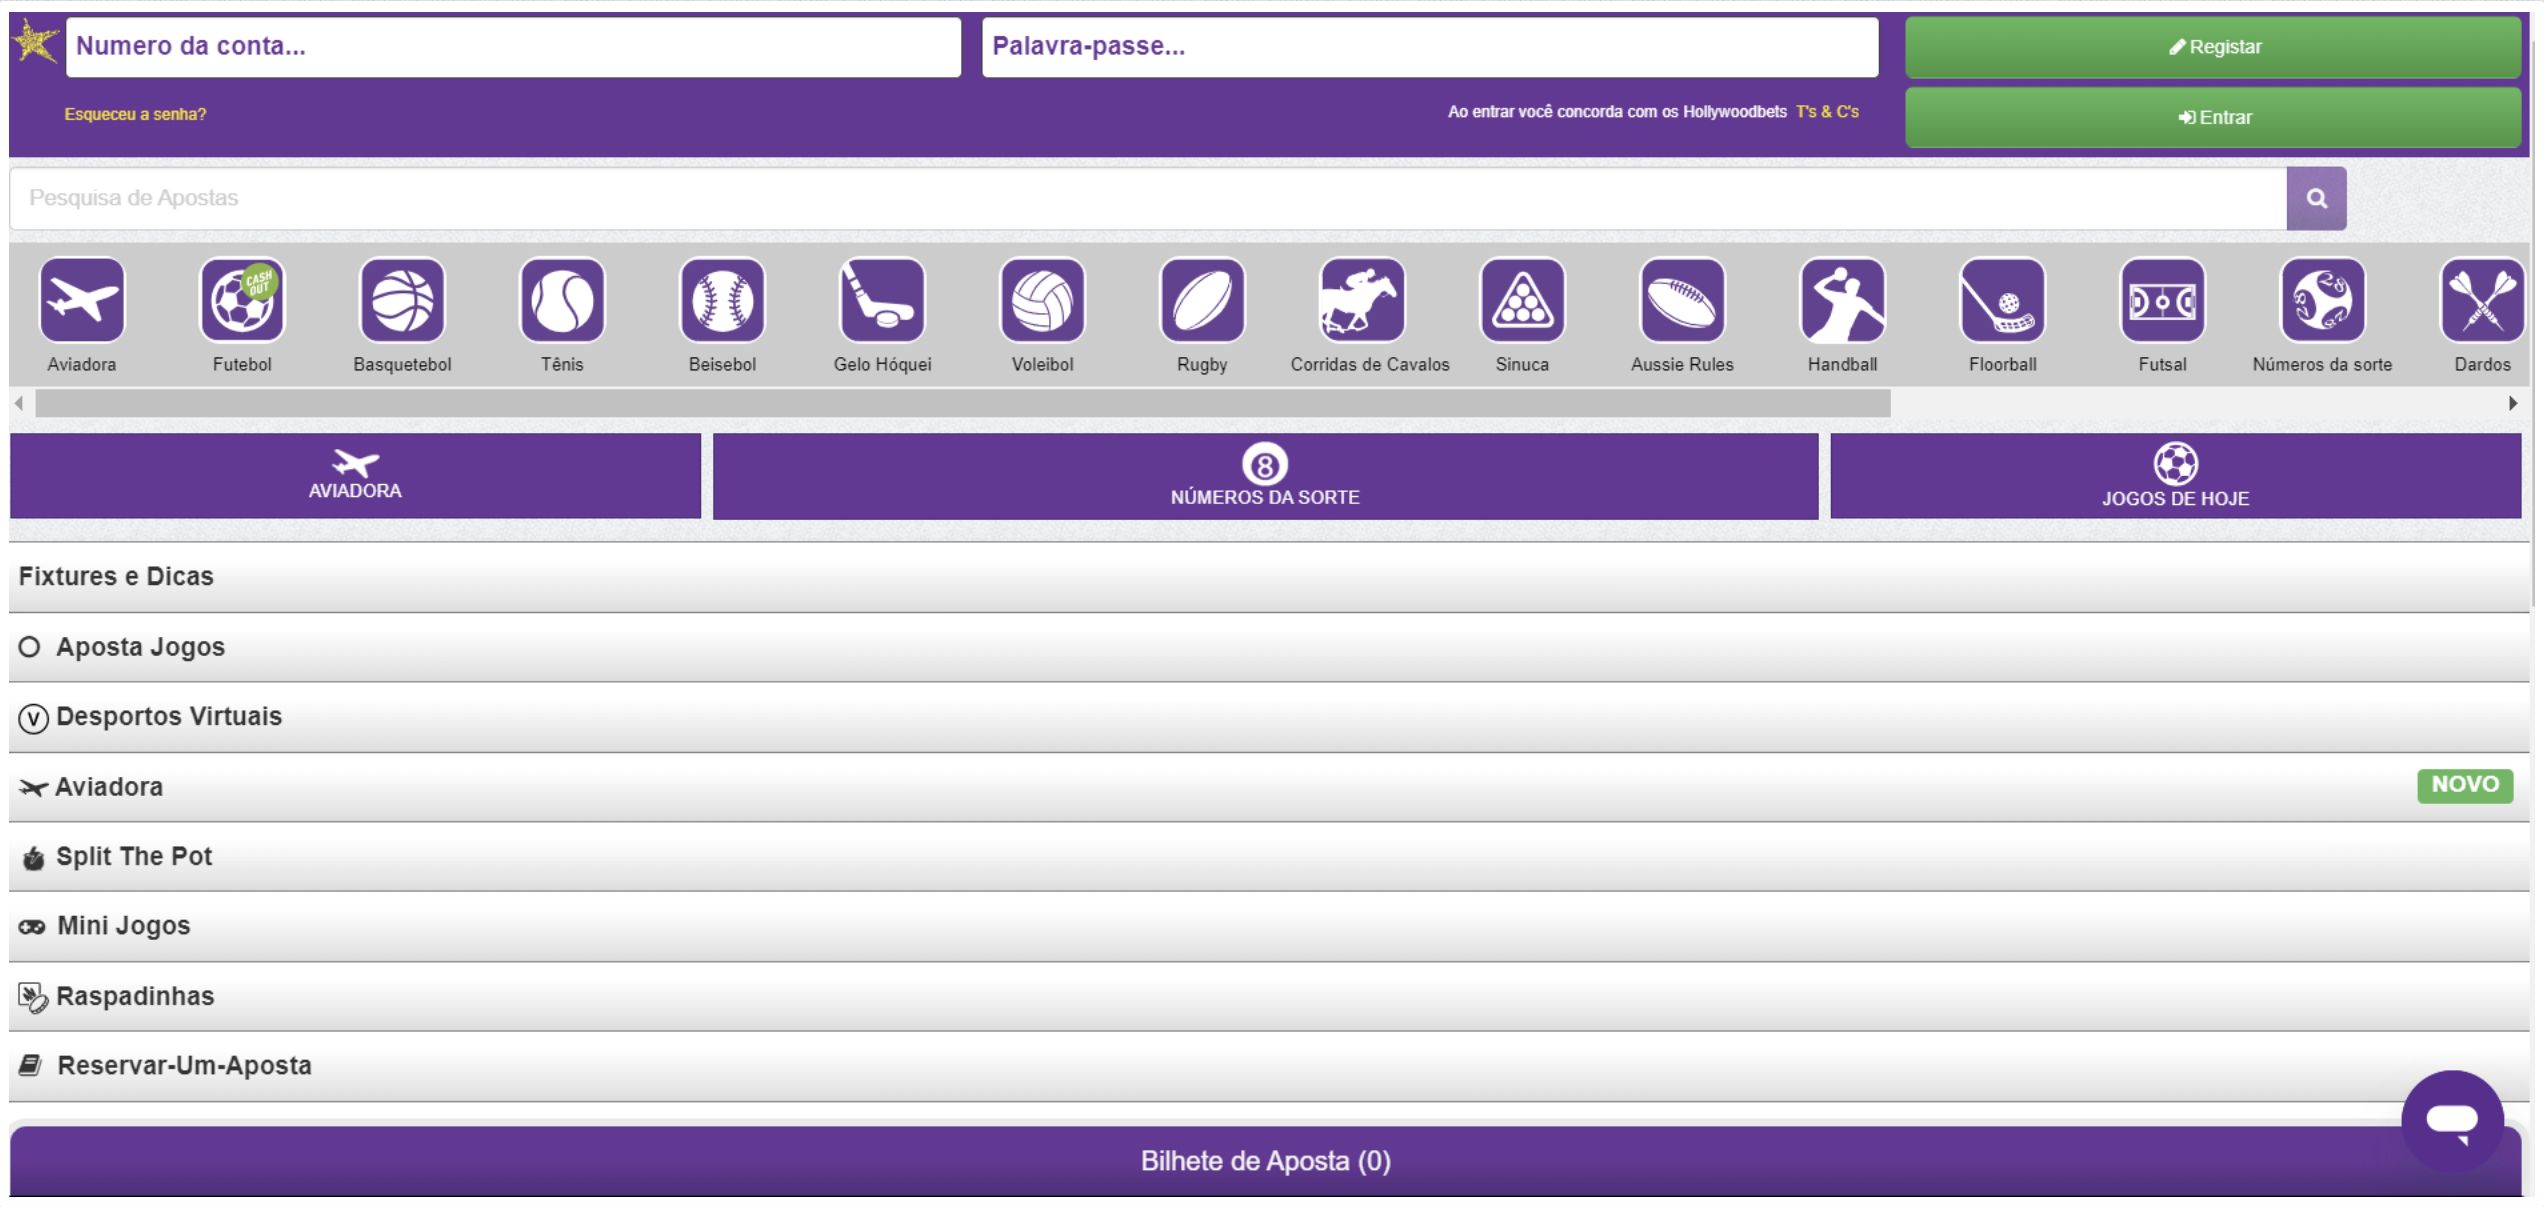Expand the Aposta Jogos row
Screen dimensions: 2544x1207
[1269, 647]
